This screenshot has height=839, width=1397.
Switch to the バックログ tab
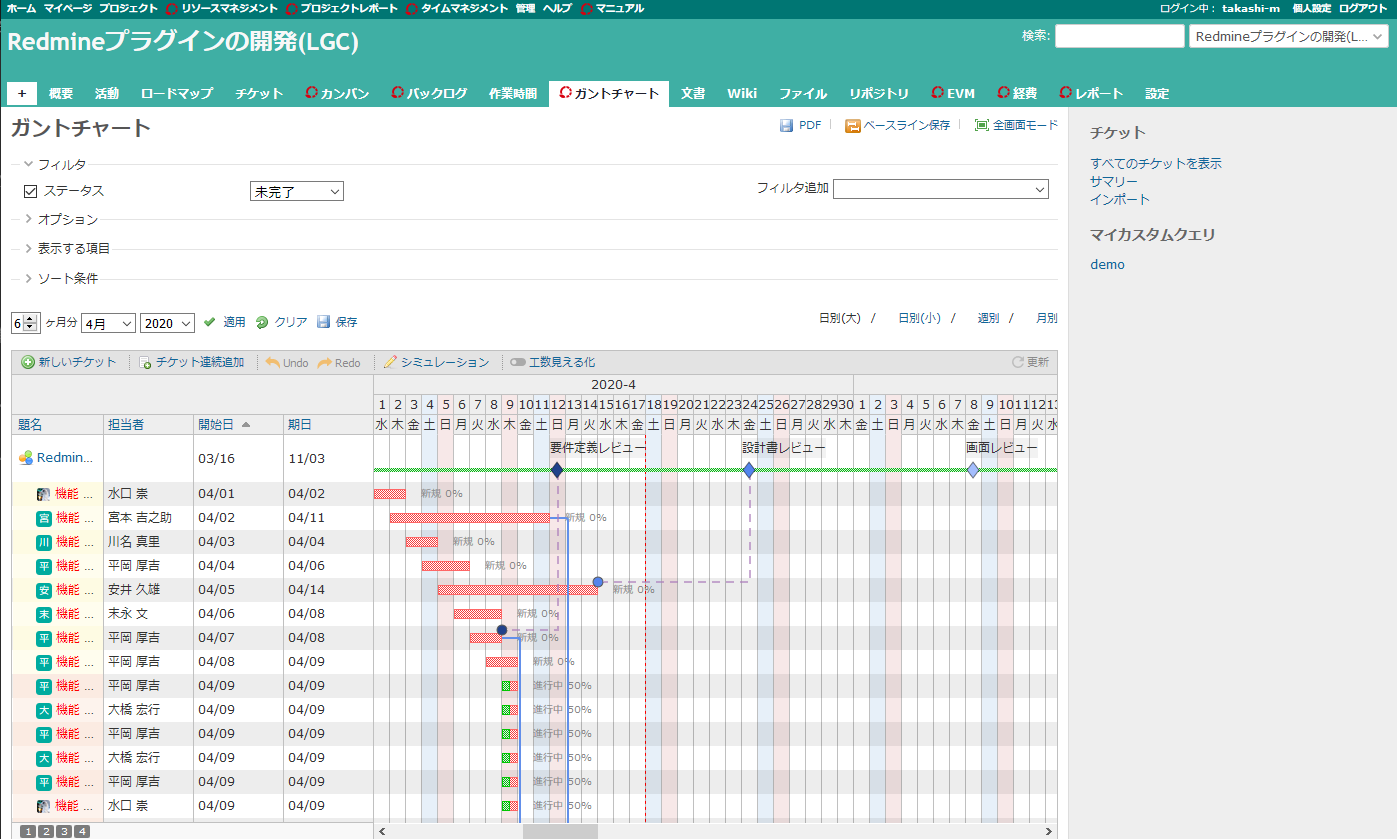point(429,93)
